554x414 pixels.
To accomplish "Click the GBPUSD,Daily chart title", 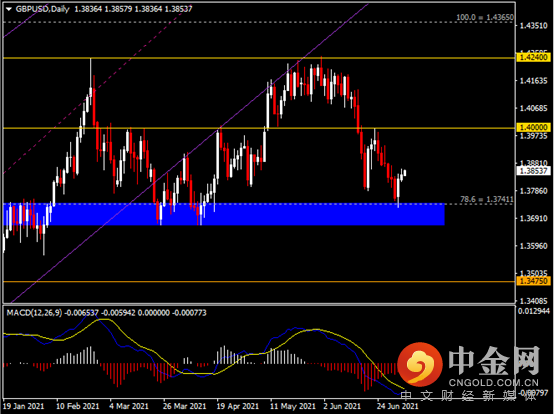I will click(x=42, y=9).
